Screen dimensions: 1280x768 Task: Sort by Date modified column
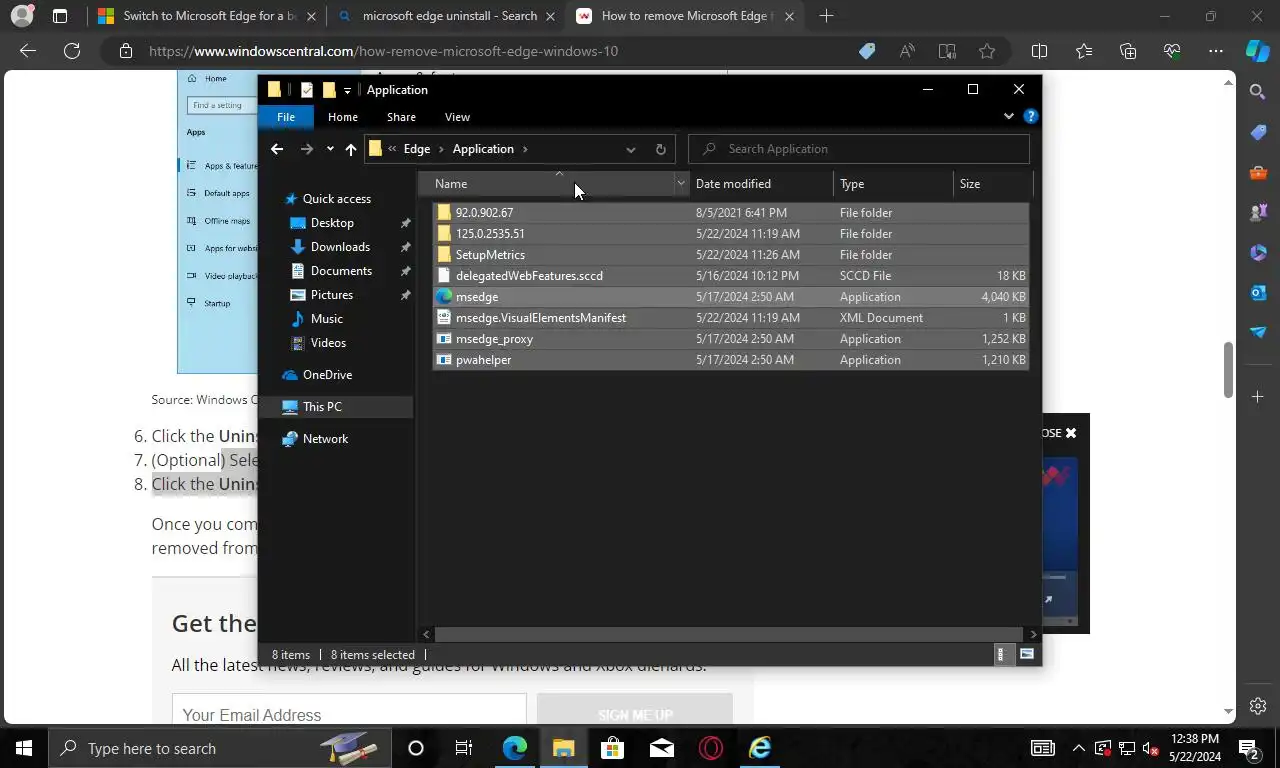pyautogui.click(x=760, y=184)
